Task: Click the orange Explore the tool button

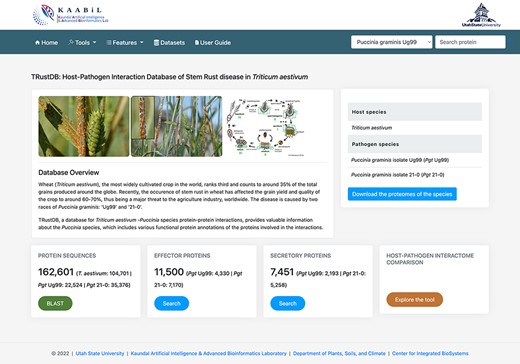Action: [x=415, y=300]
